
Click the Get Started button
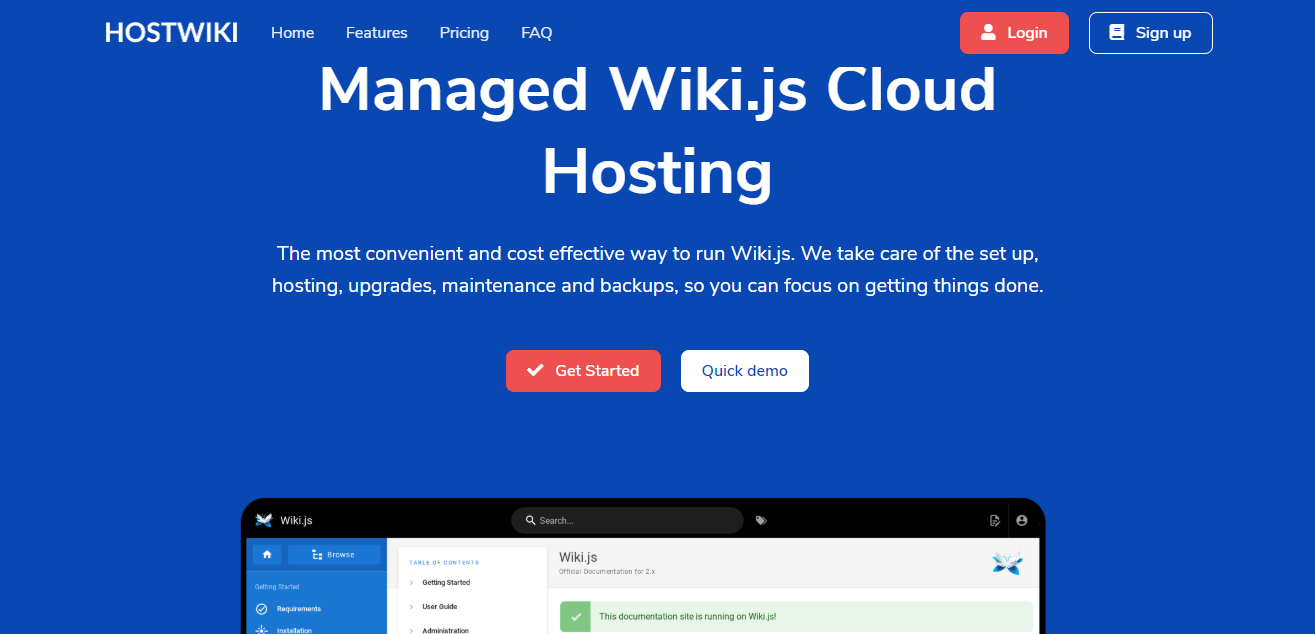click(583, 371)
